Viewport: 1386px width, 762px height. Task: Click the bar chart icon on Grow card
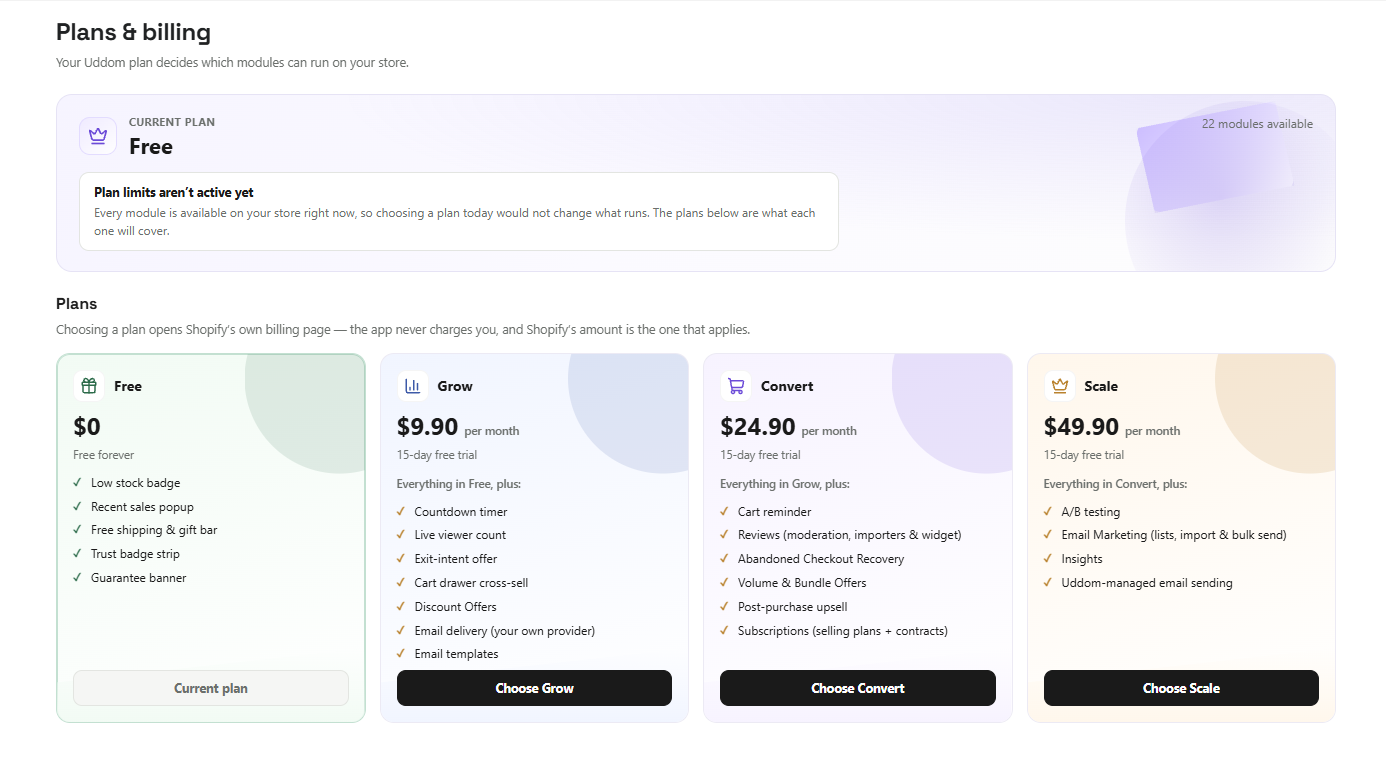[412, 386]
